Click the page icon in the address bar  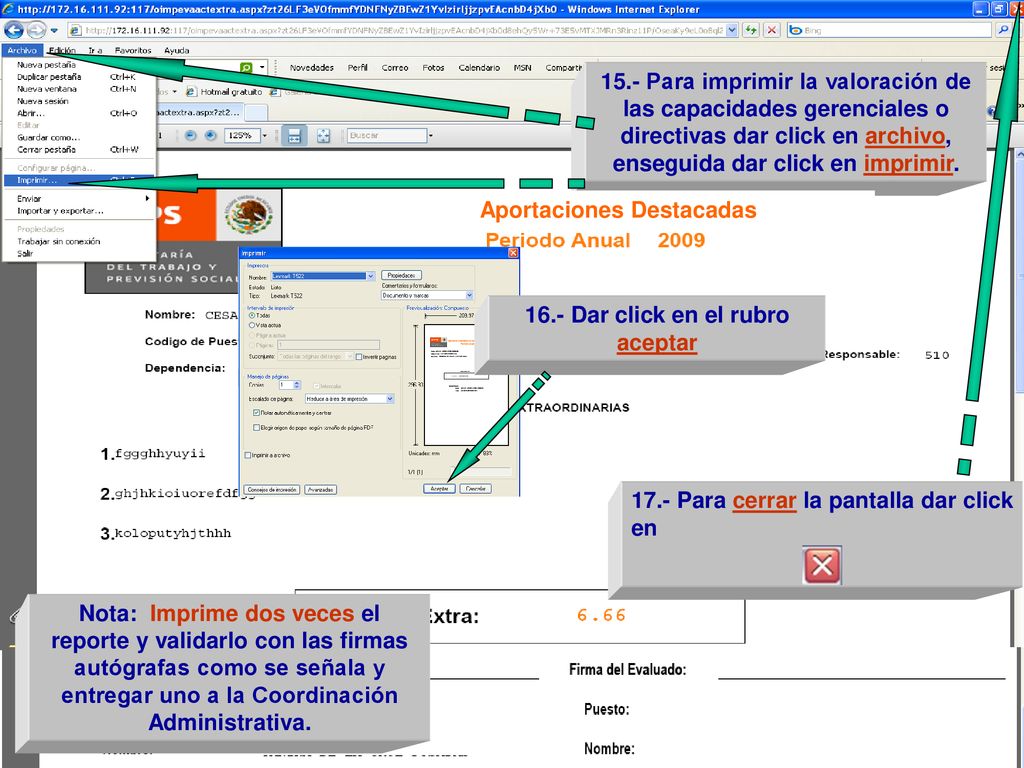[x=75, y=30]
